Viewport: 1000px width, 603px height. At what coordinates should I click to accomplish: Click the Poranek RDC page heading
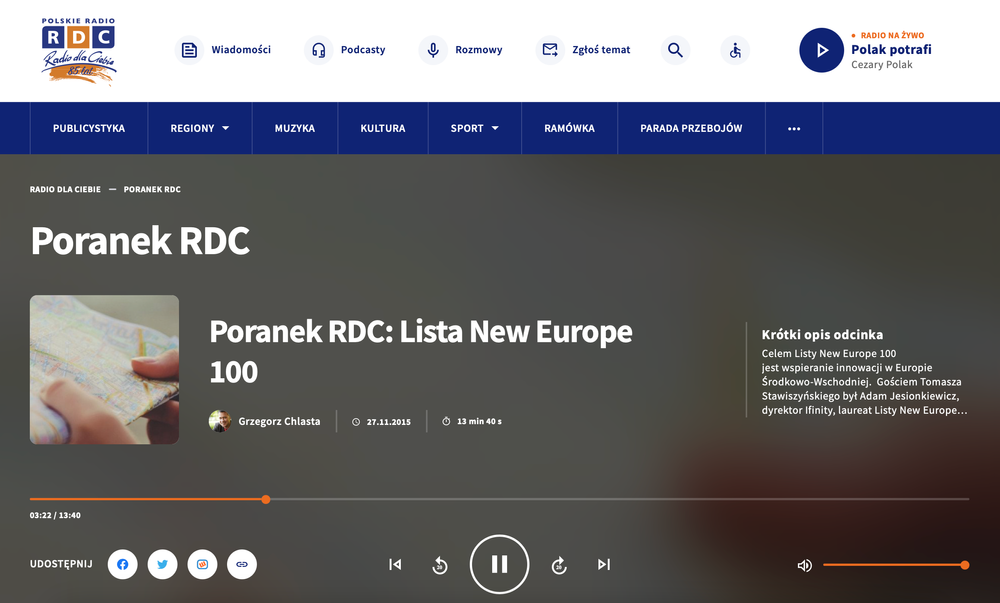[x=140, y=240]
